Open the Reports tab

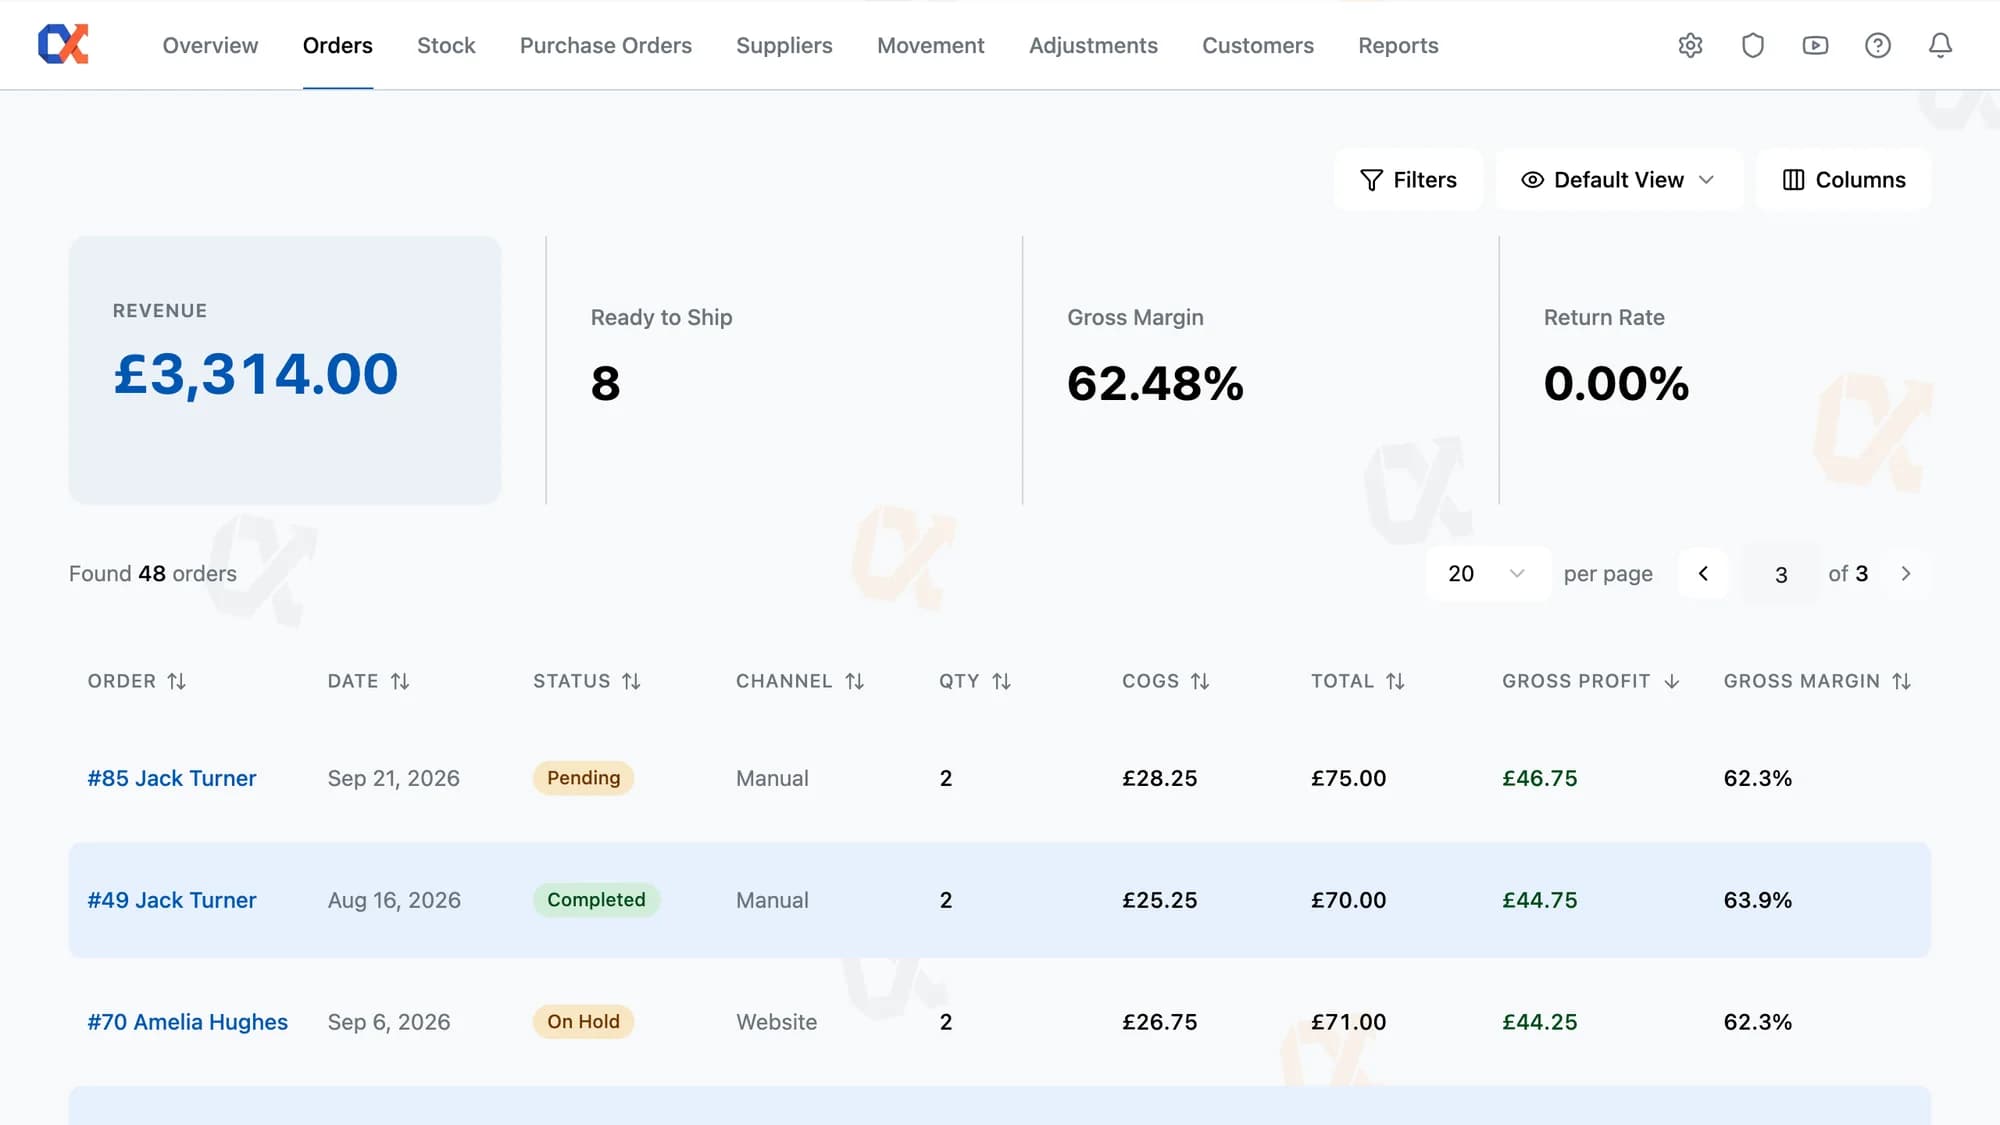[1398, 45]
